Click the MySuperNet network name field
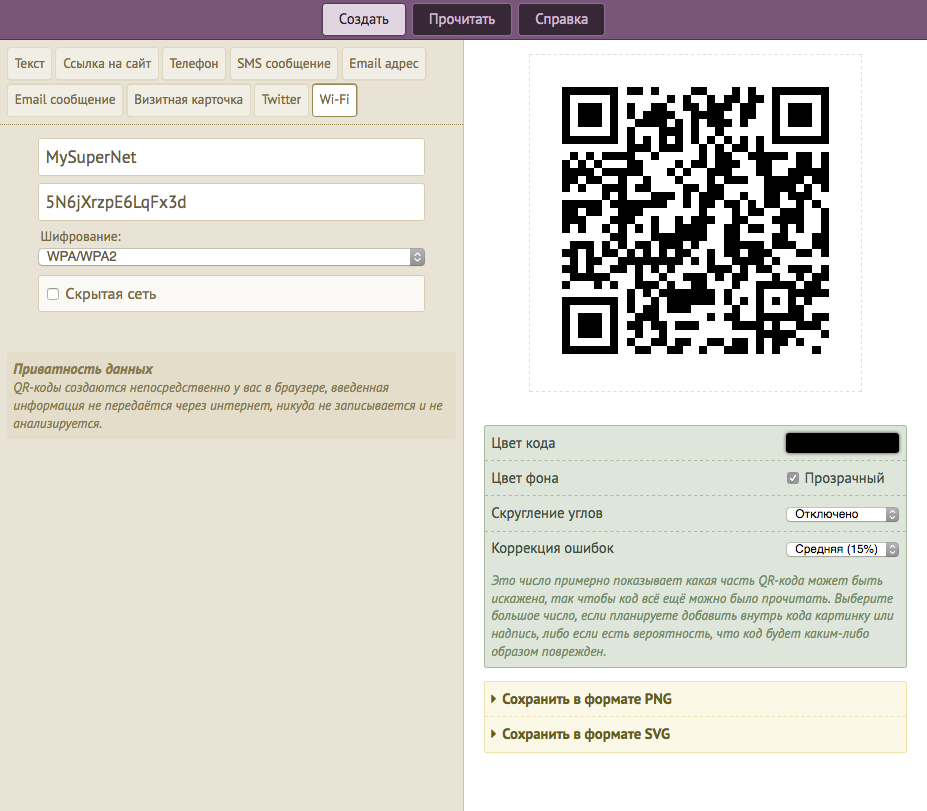This screenshot has height=811, width=927. point(231,157)
